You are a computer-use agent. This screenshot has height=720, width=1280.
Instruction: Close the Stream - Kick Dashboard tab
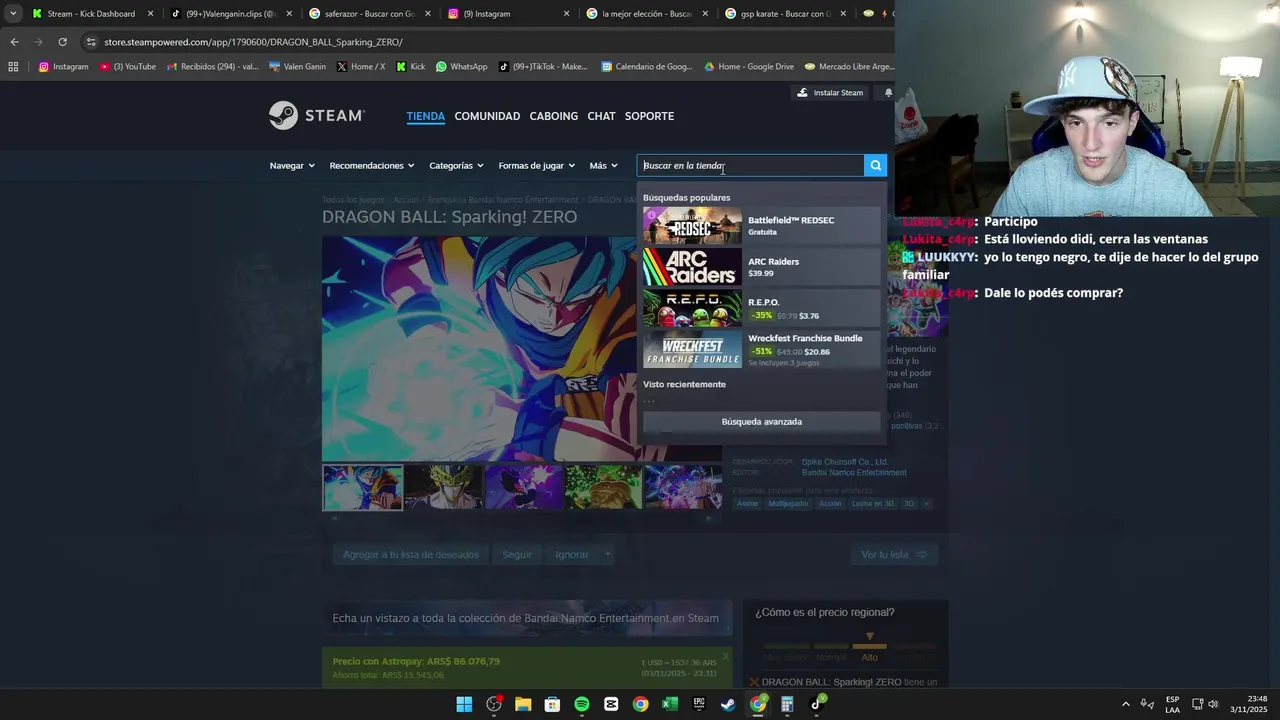[x=151, y=14]
